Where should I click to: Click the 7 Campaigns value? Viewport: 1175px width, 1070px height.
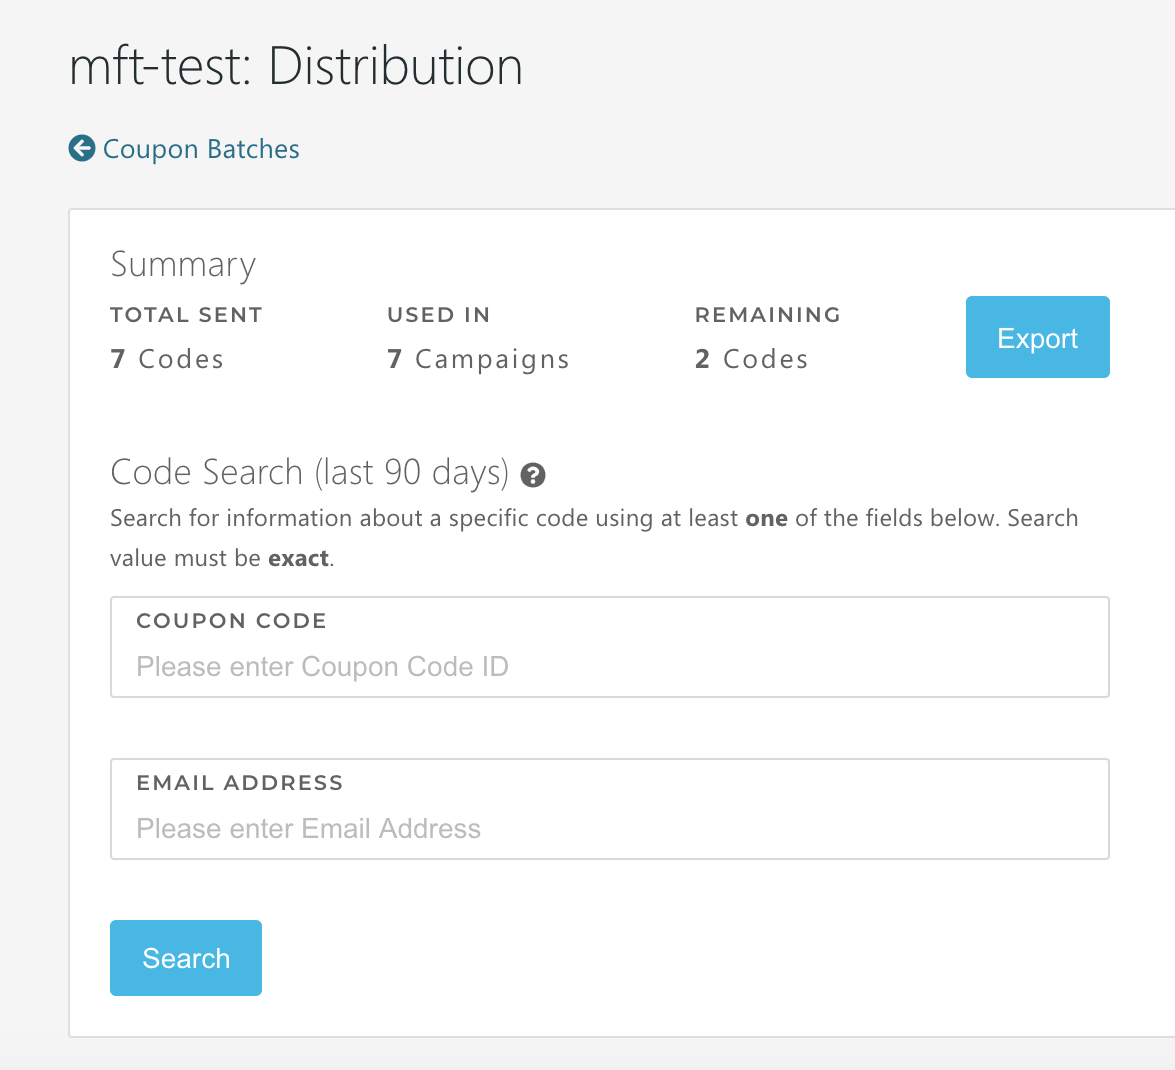pos(478,359)
